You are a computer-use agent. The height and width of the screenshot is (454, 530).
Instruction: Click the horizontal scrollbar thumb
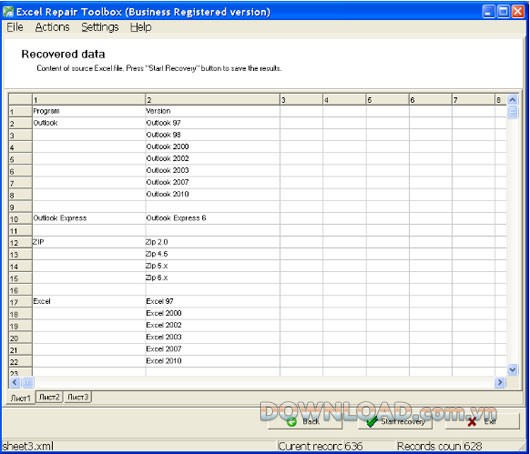tap(27, 382)
